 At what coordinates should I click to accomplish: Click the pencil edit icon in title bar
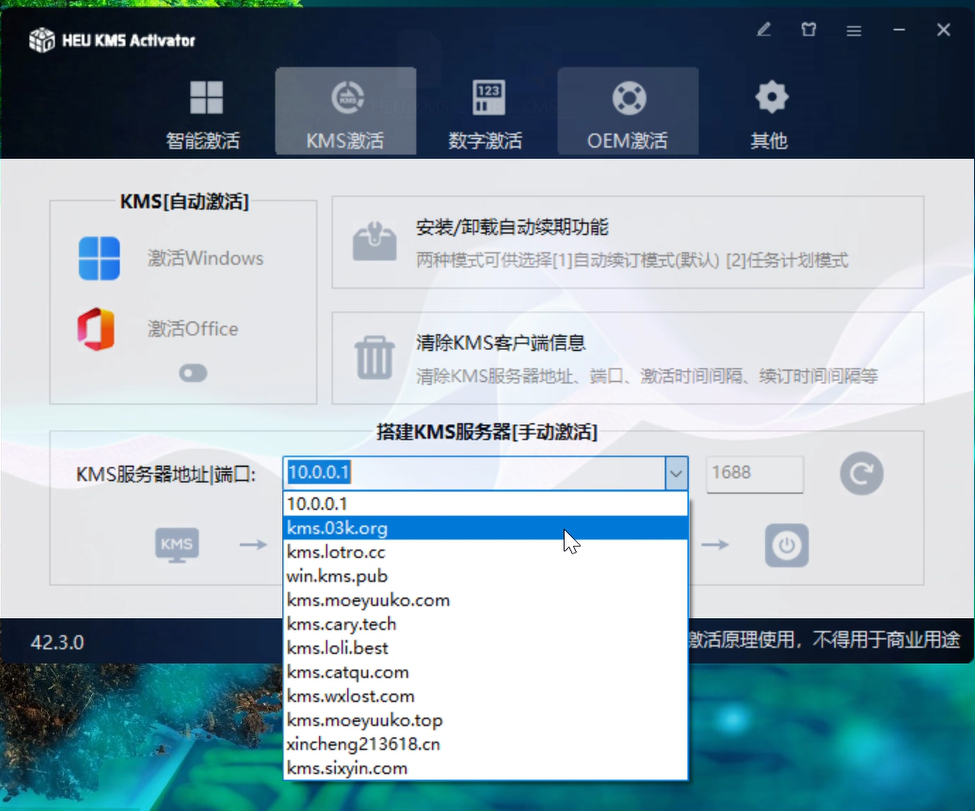[764, 30]
